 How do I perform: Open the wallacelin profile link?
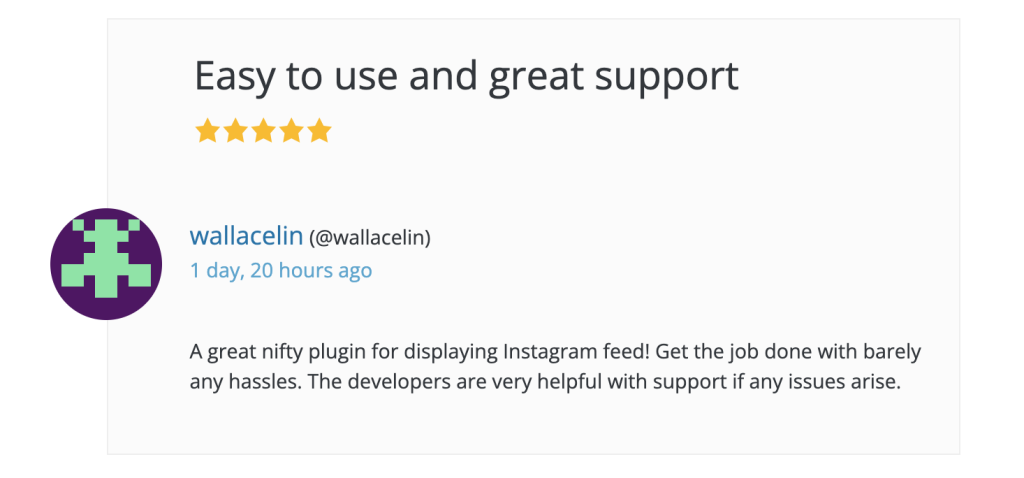(x=246, y=236)
